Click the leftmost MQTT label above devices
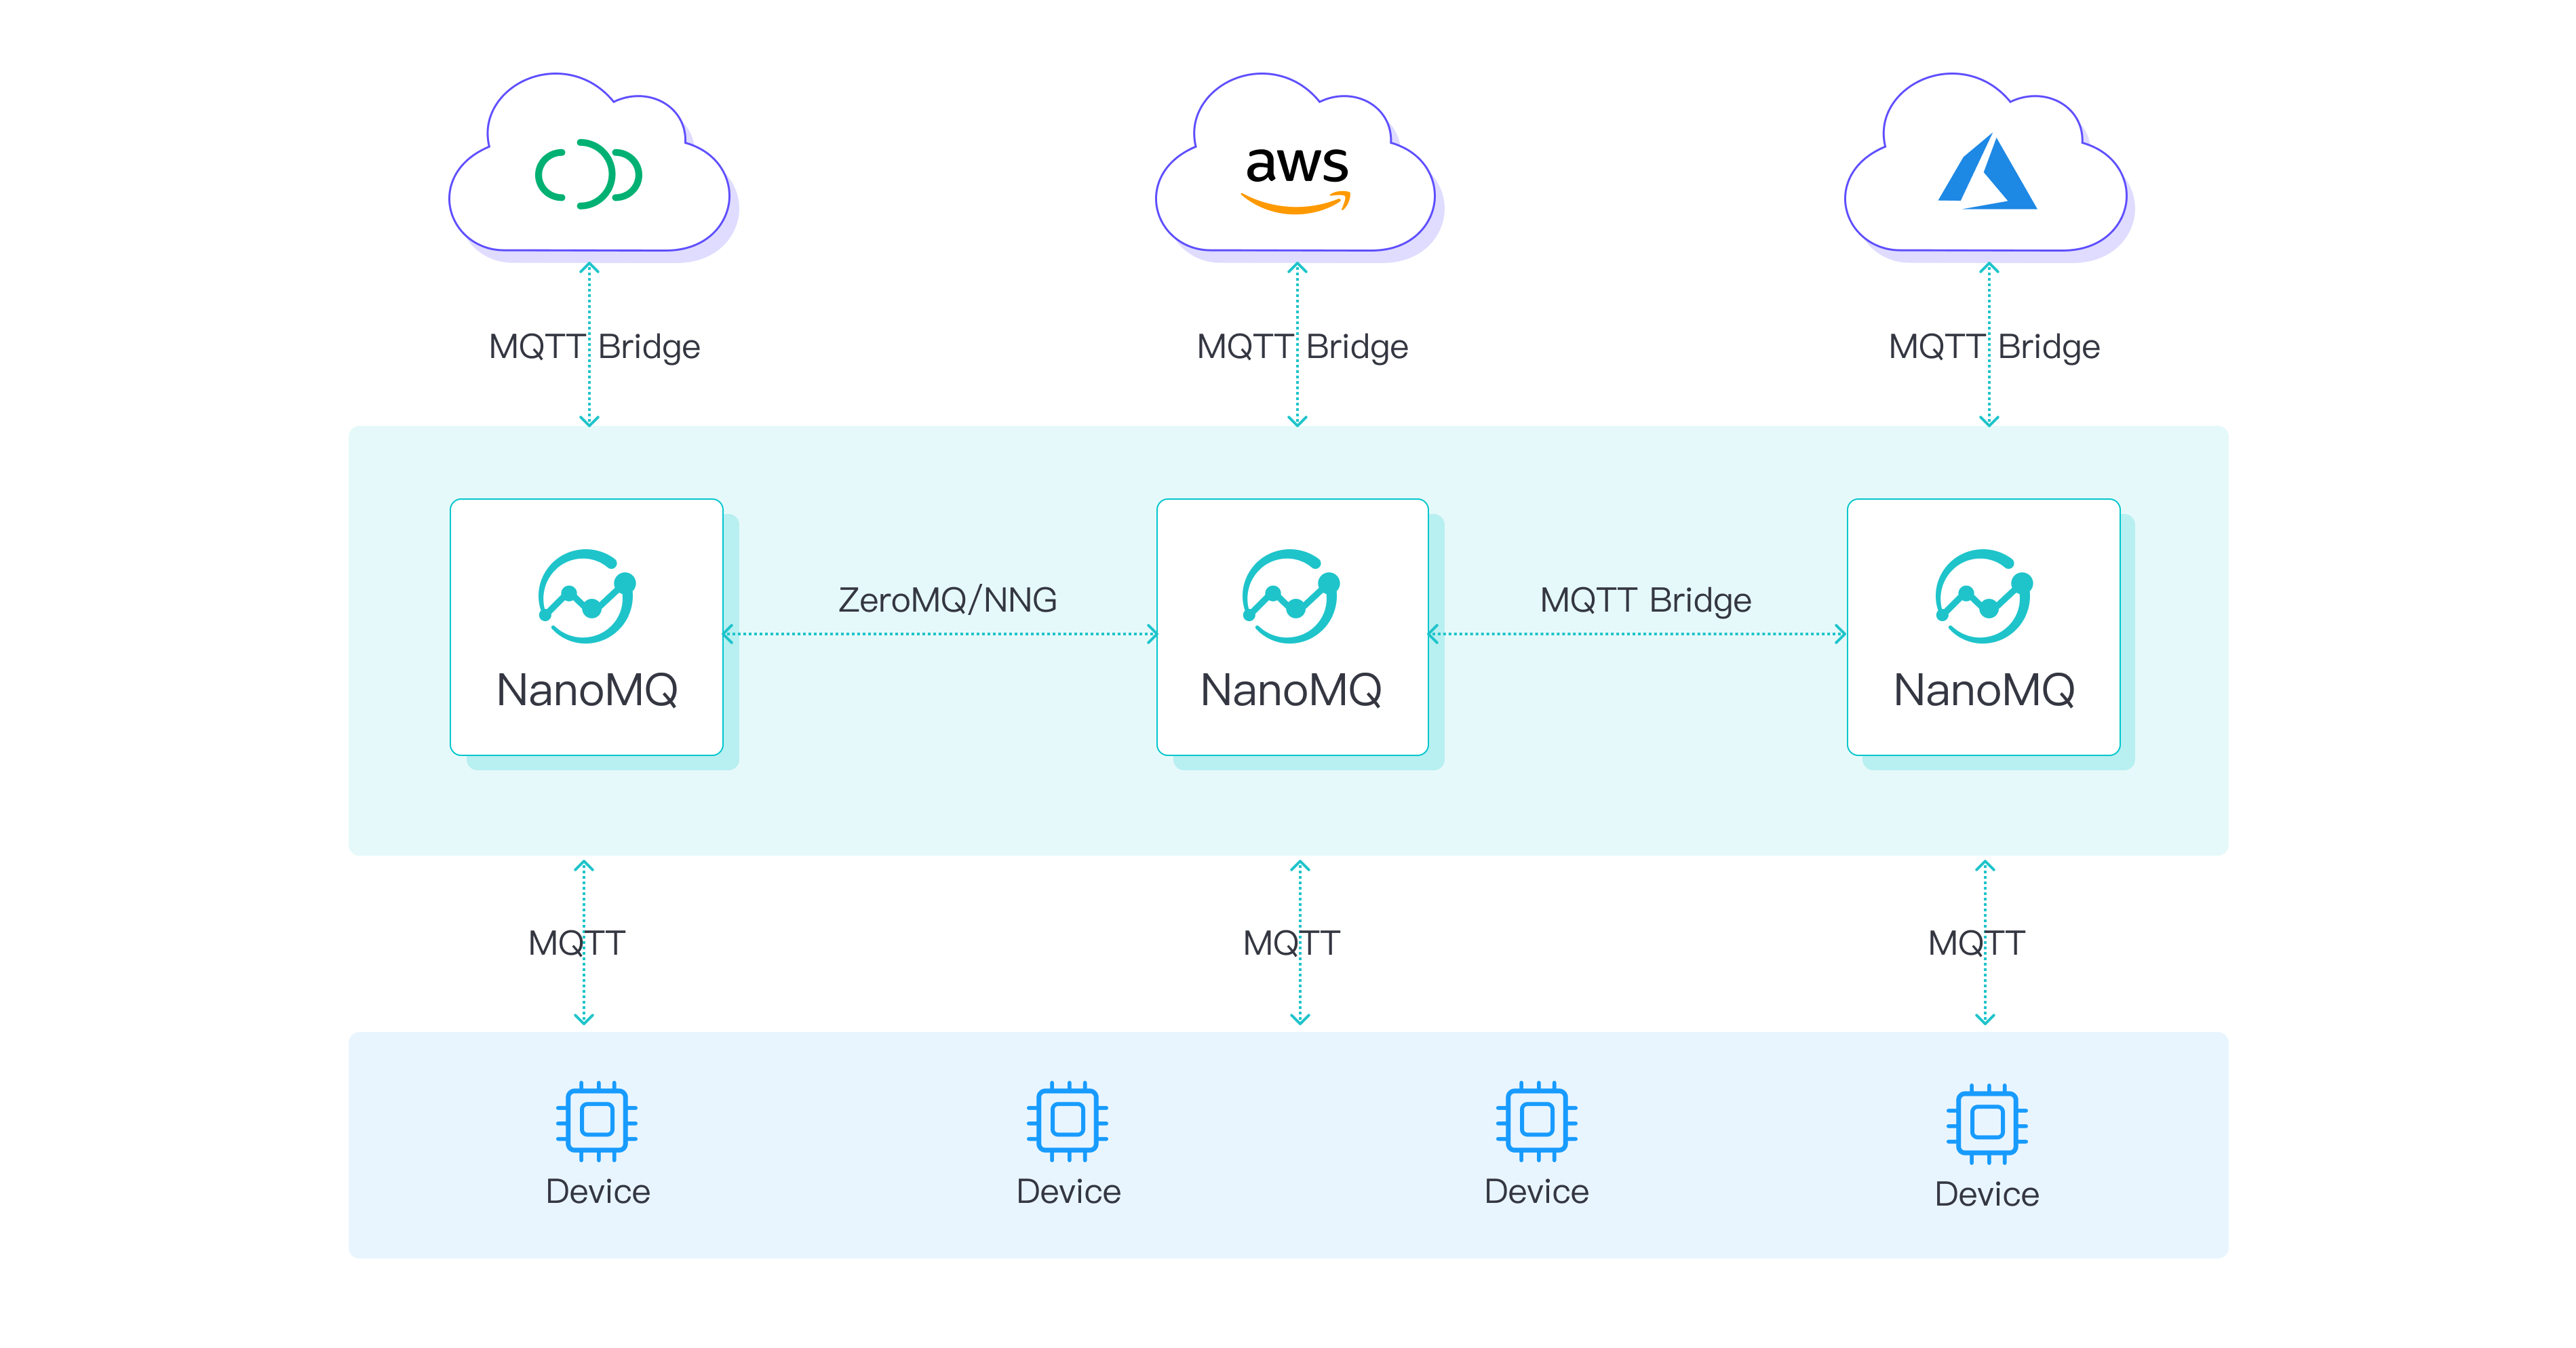 point(577,942)
